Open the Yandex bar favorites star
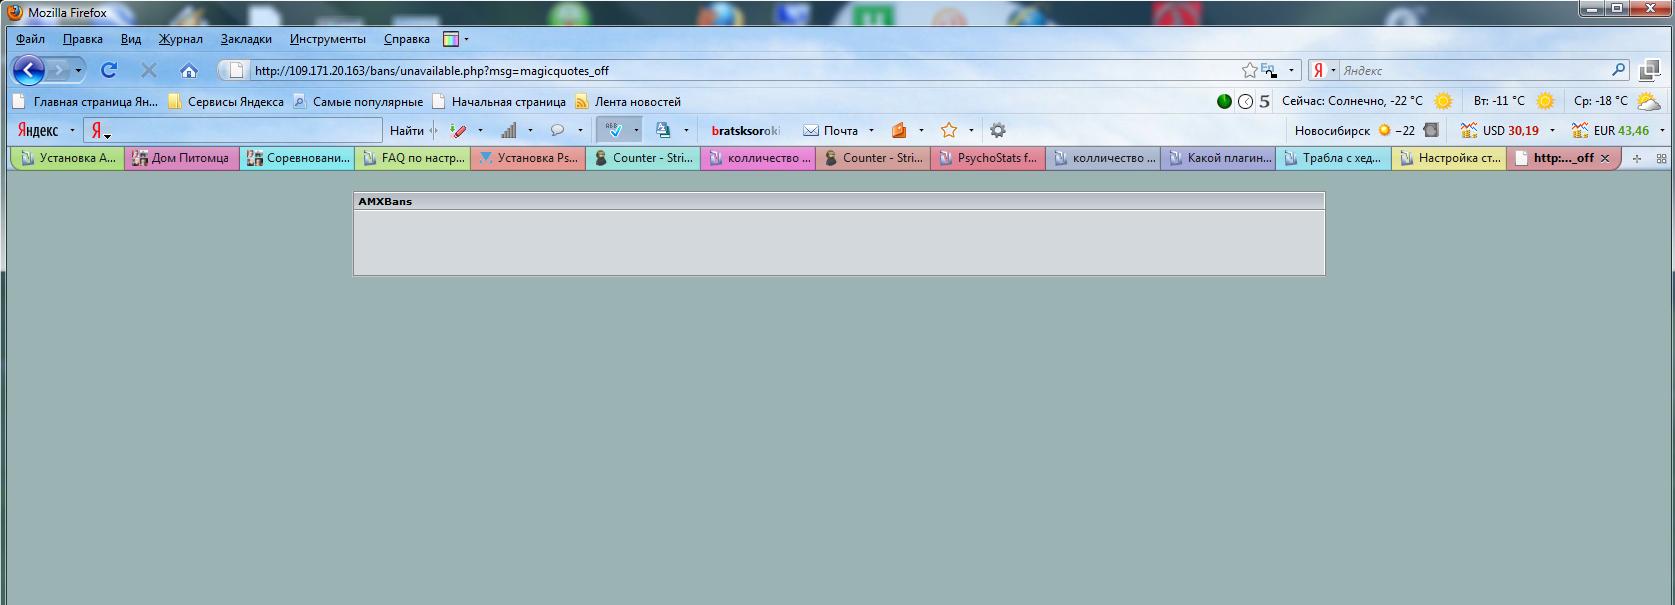The image size is (1675, 605). pyautogui.click(x=948, y=130)
